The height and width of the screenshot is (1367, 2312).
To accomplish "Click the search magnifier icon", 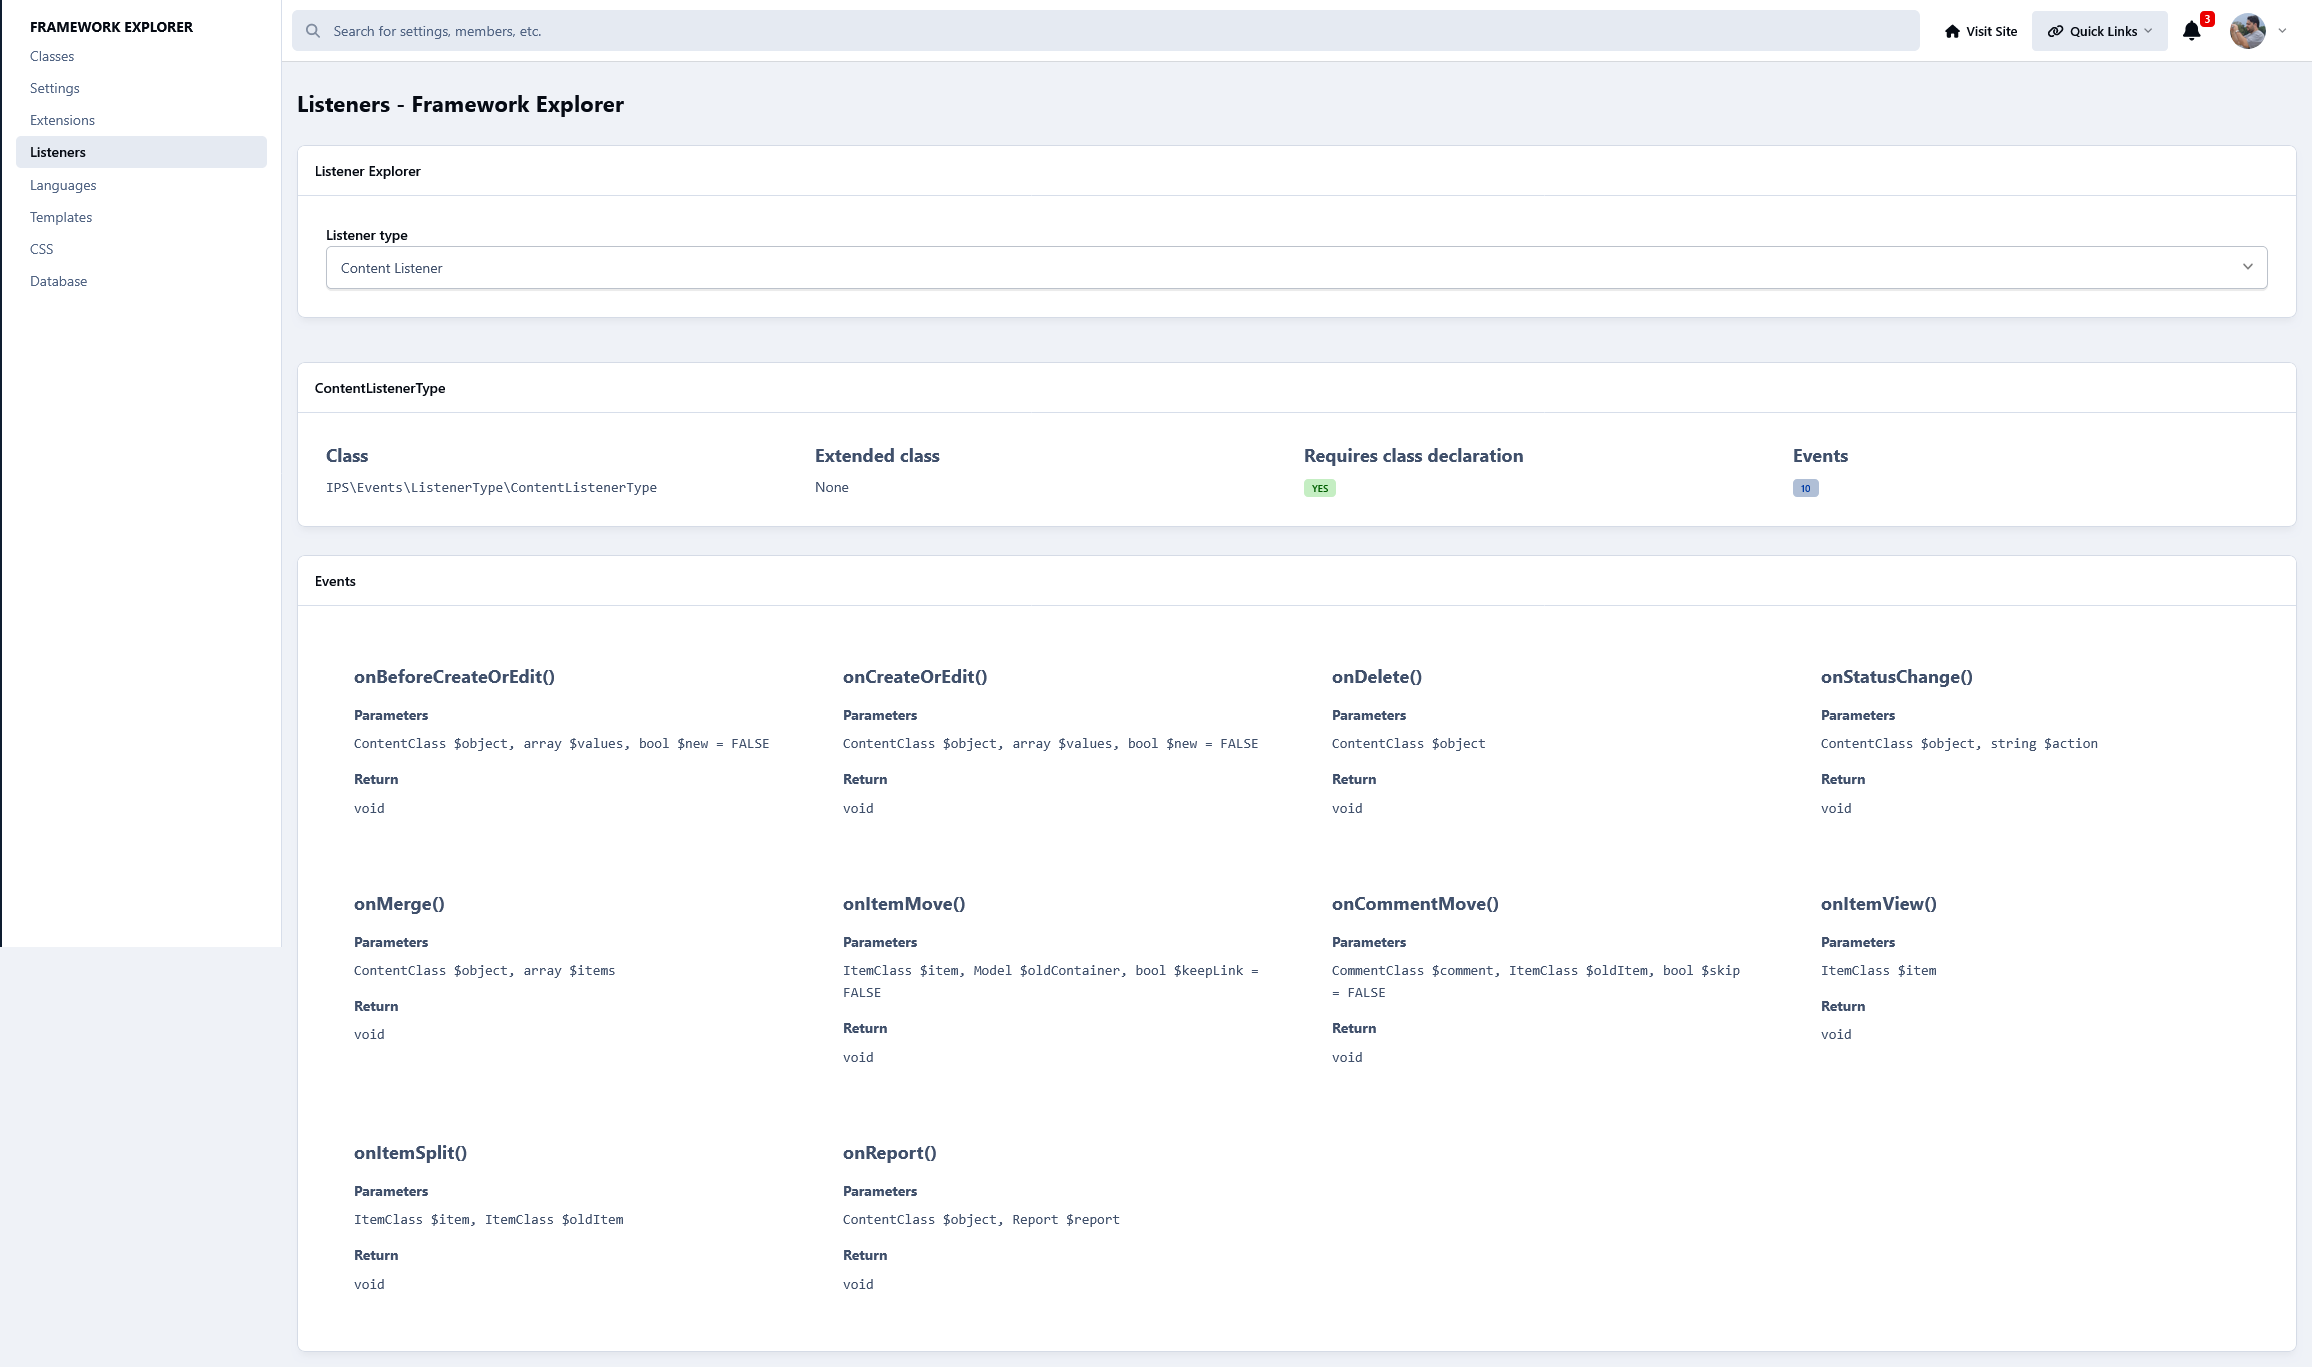I will coord(313,31).
